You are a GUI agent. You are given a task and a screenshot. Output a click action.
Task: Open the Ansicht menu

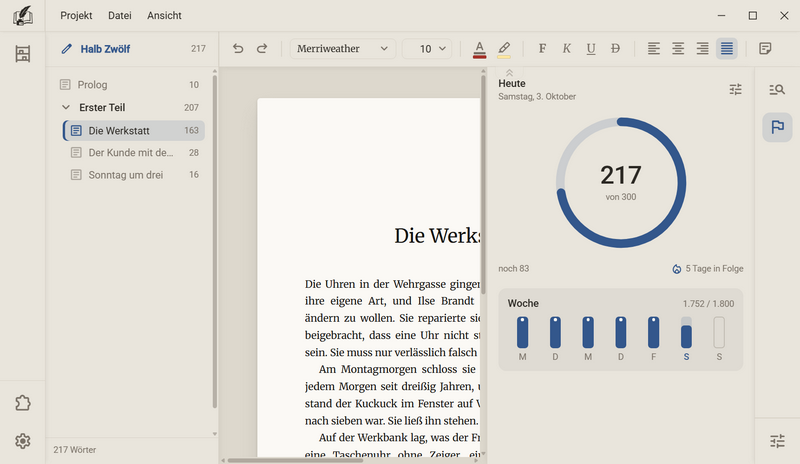pos(164,15)
